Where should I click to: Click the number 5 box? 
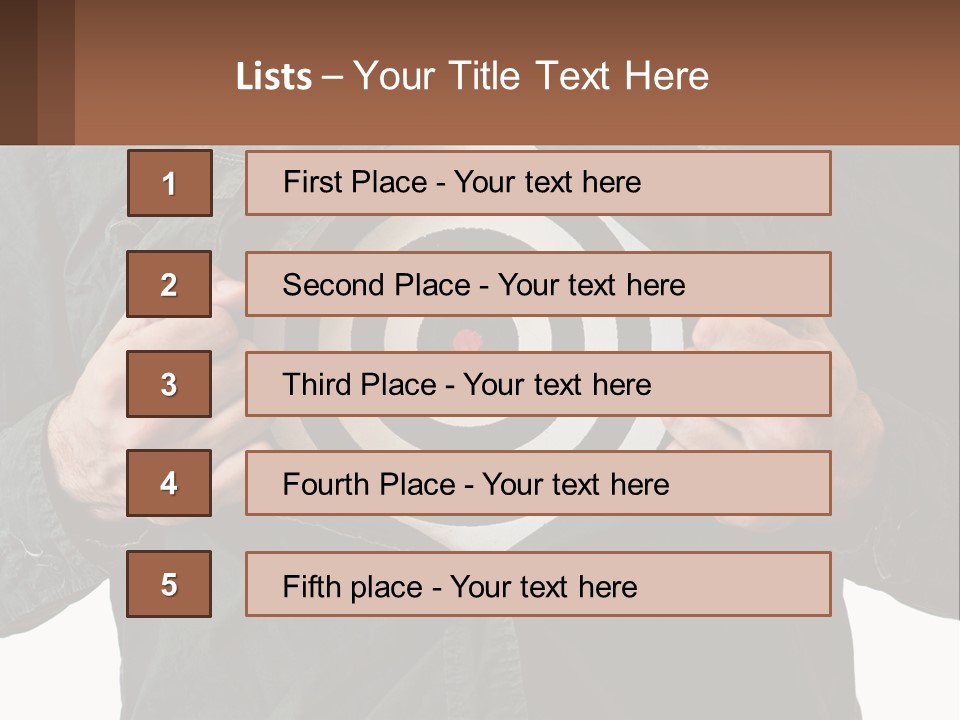coord(169,584)
